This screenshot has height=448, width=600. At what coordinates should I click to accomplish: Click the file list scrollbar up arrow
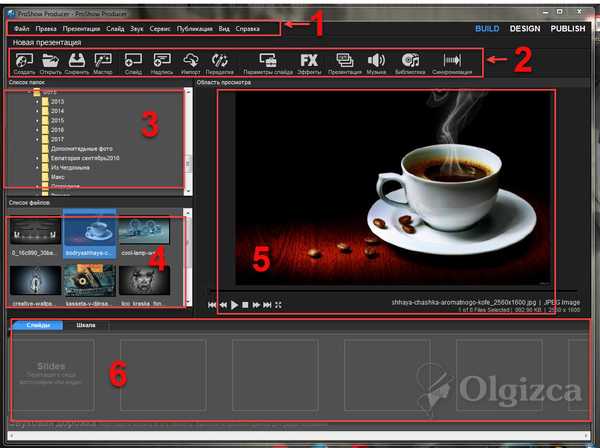click(188, 212)
